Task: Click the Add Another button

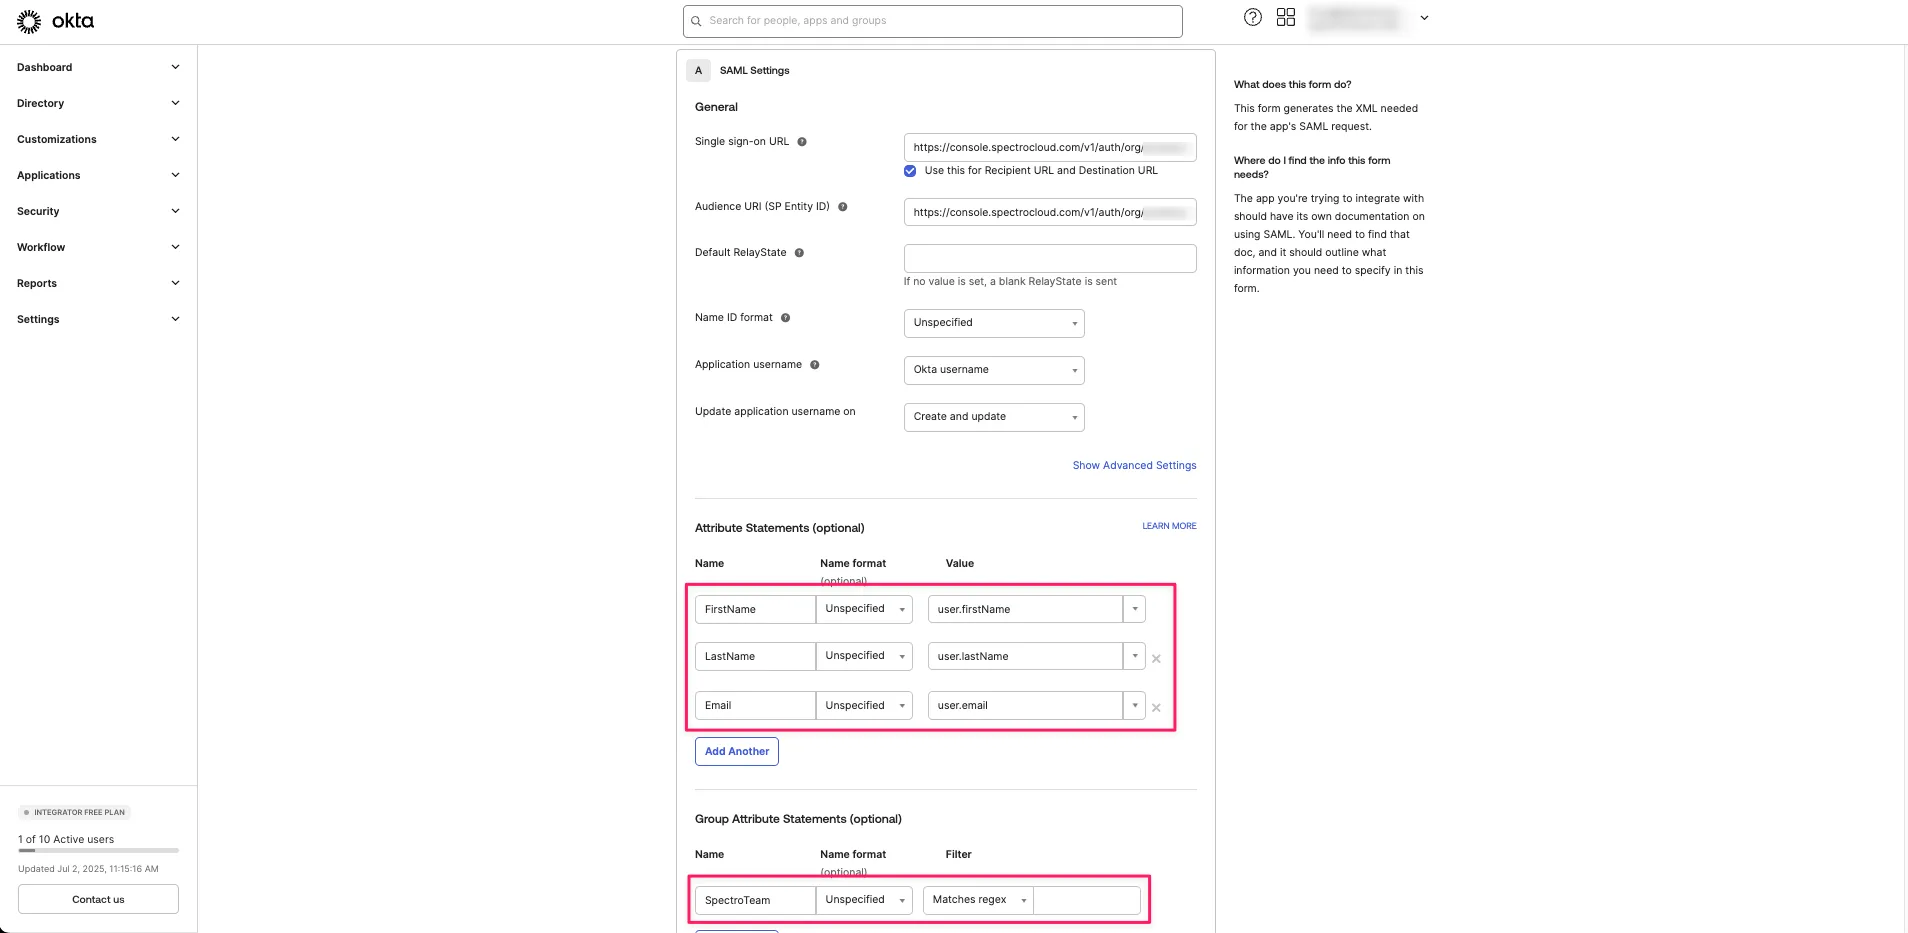Action: [x=736, y=751]
